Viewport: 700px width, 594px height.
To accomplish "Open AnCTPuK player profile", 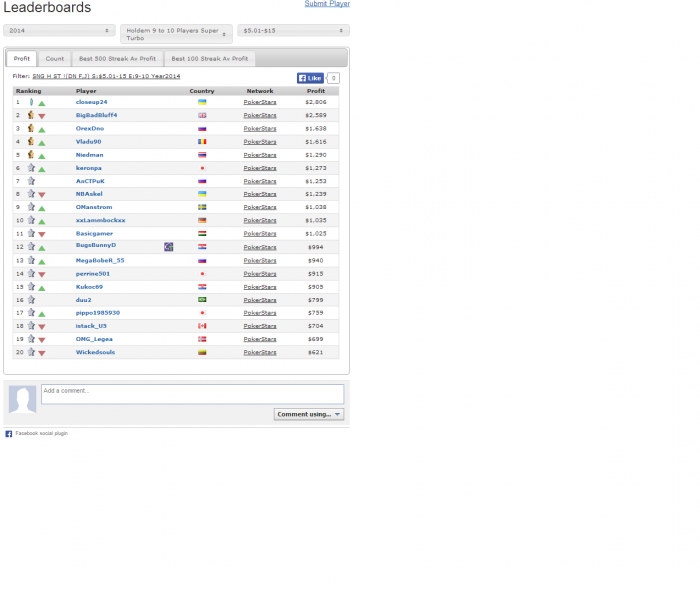I will (90, 181).
